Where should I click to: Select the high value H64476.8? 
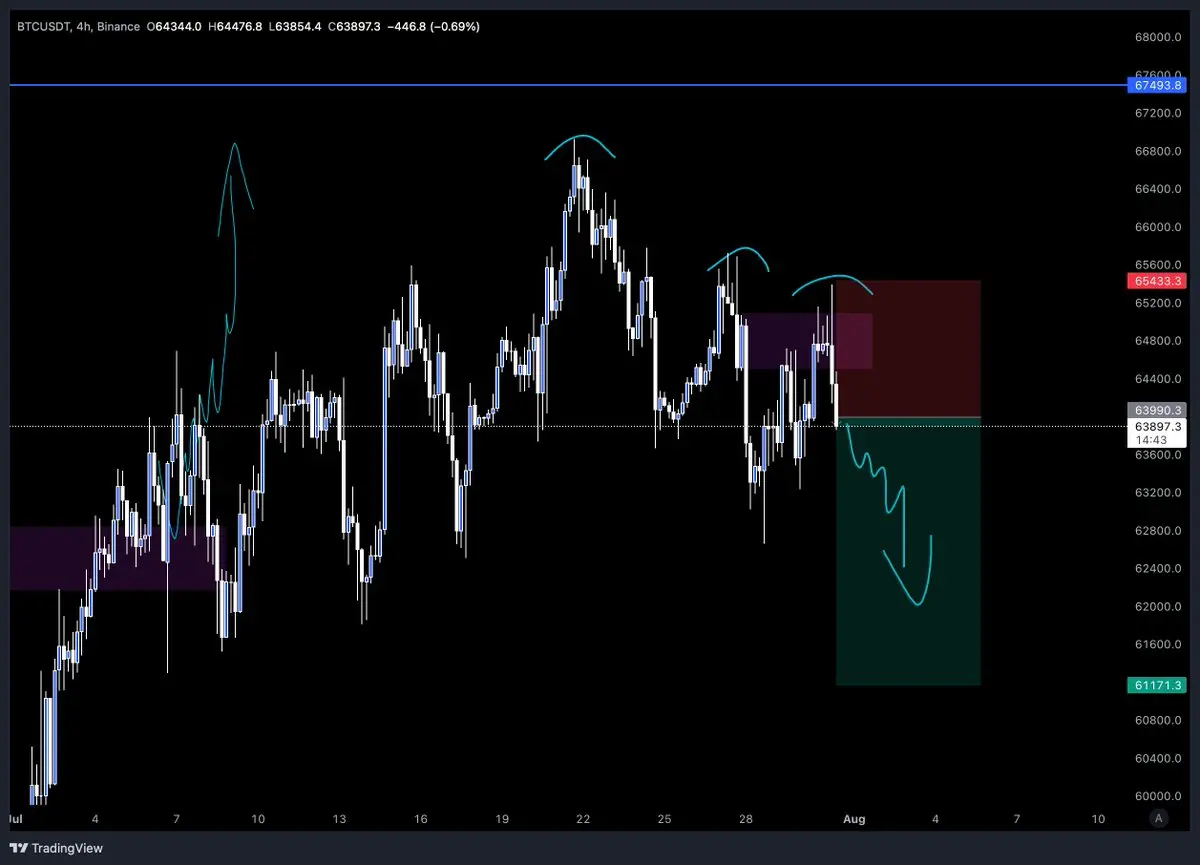point(235,26)
